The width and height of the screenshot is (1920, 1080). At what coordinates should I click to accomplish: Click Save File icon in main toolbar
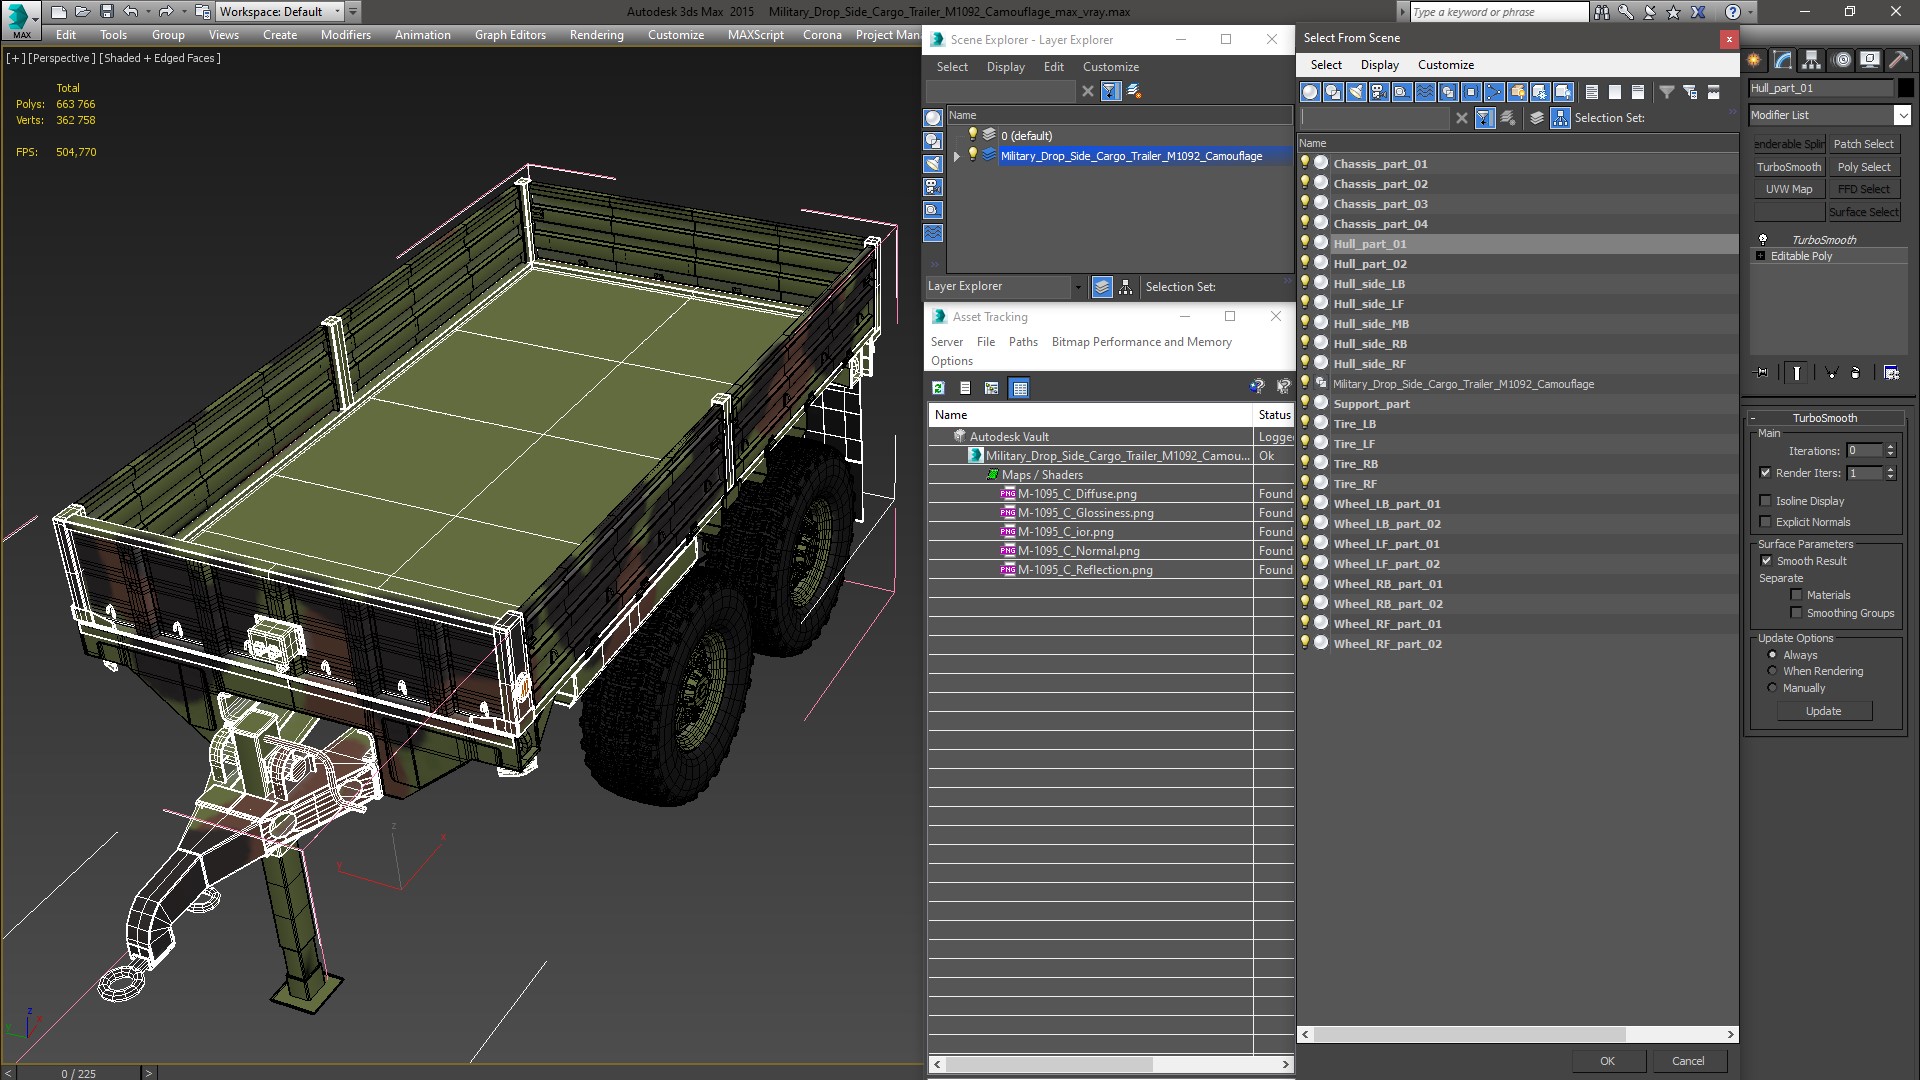pyautogui.click(x=107, y=12)
